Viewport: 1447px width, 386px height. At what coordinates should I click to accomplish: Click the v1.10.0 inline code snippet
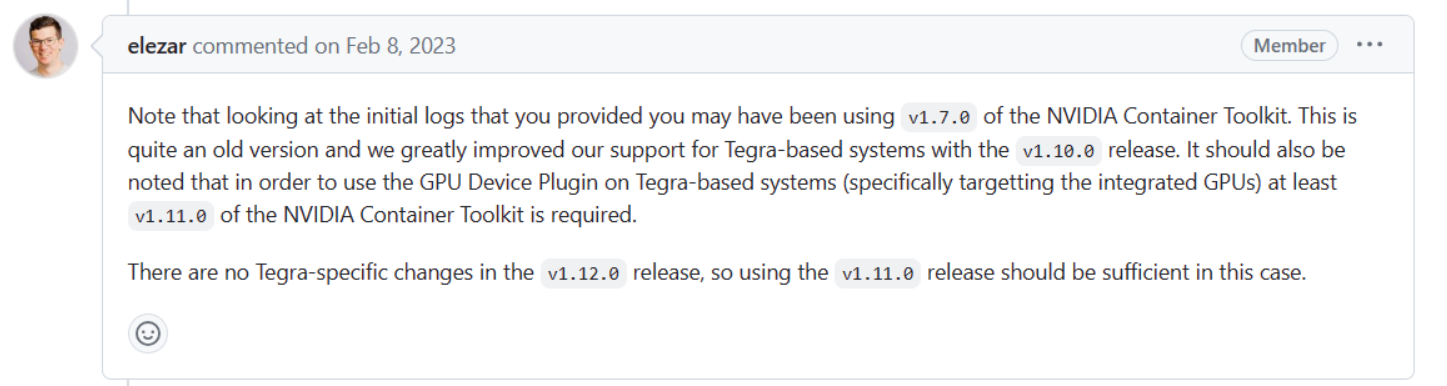coord(1060,152)
